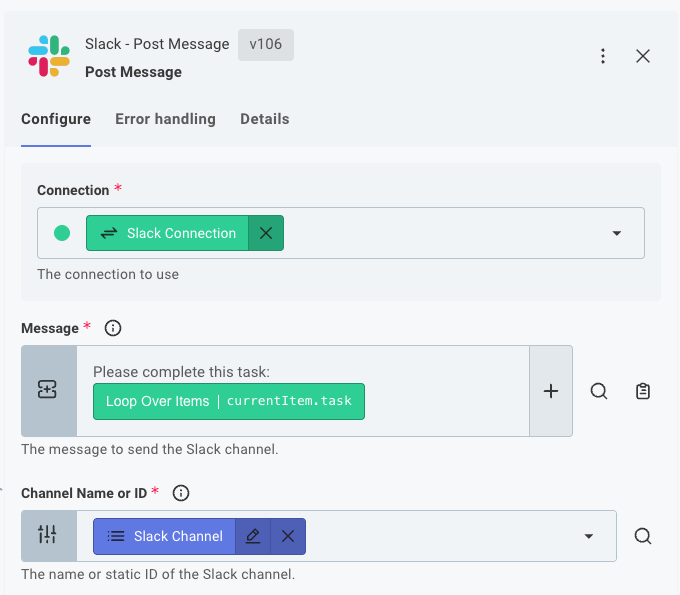Click the 'Slack - Post Message' heading
680x595 pixels.
pyautogui.click(x=157, y=44)
